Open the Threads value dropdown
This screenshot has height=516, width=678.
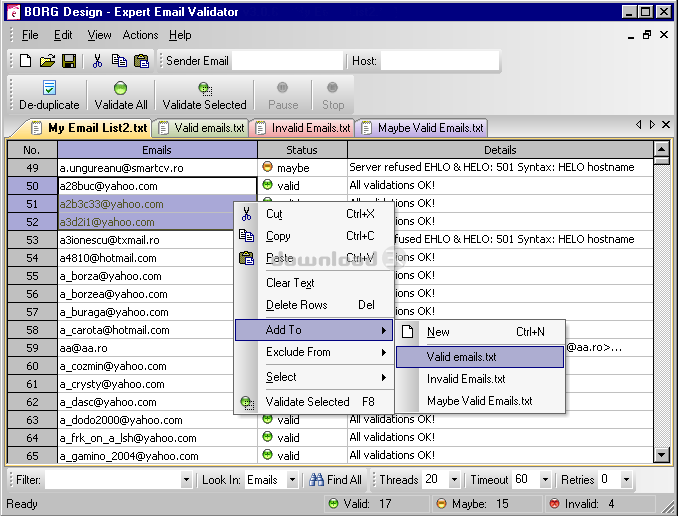[454, 480]
